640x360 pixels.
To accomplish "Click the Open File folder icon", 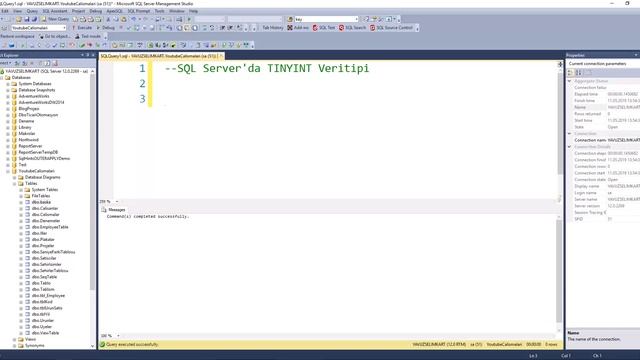I will pos(19,19).
